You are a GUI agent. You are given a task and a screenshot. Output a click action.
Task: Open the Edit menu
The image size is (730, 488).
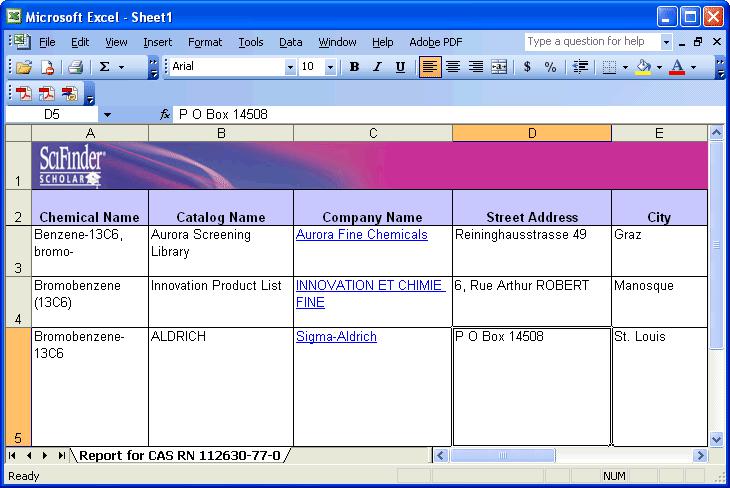pyautogui.click(x=80, y=42)
